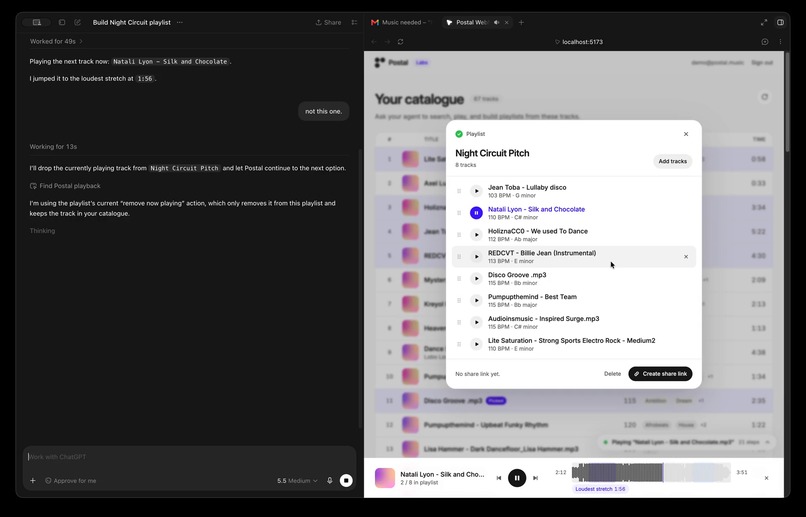Grab drag handle of Lite Saturation row
The image size is (806, 517).
[x=459, y=344]
